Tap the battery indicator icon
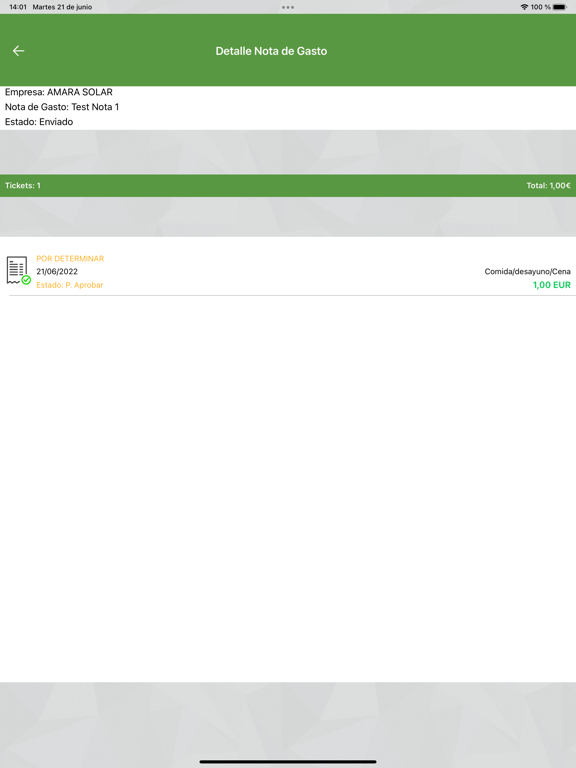This screenshot has height=768, width=576. pyautogui.click(x=560, y=7)
